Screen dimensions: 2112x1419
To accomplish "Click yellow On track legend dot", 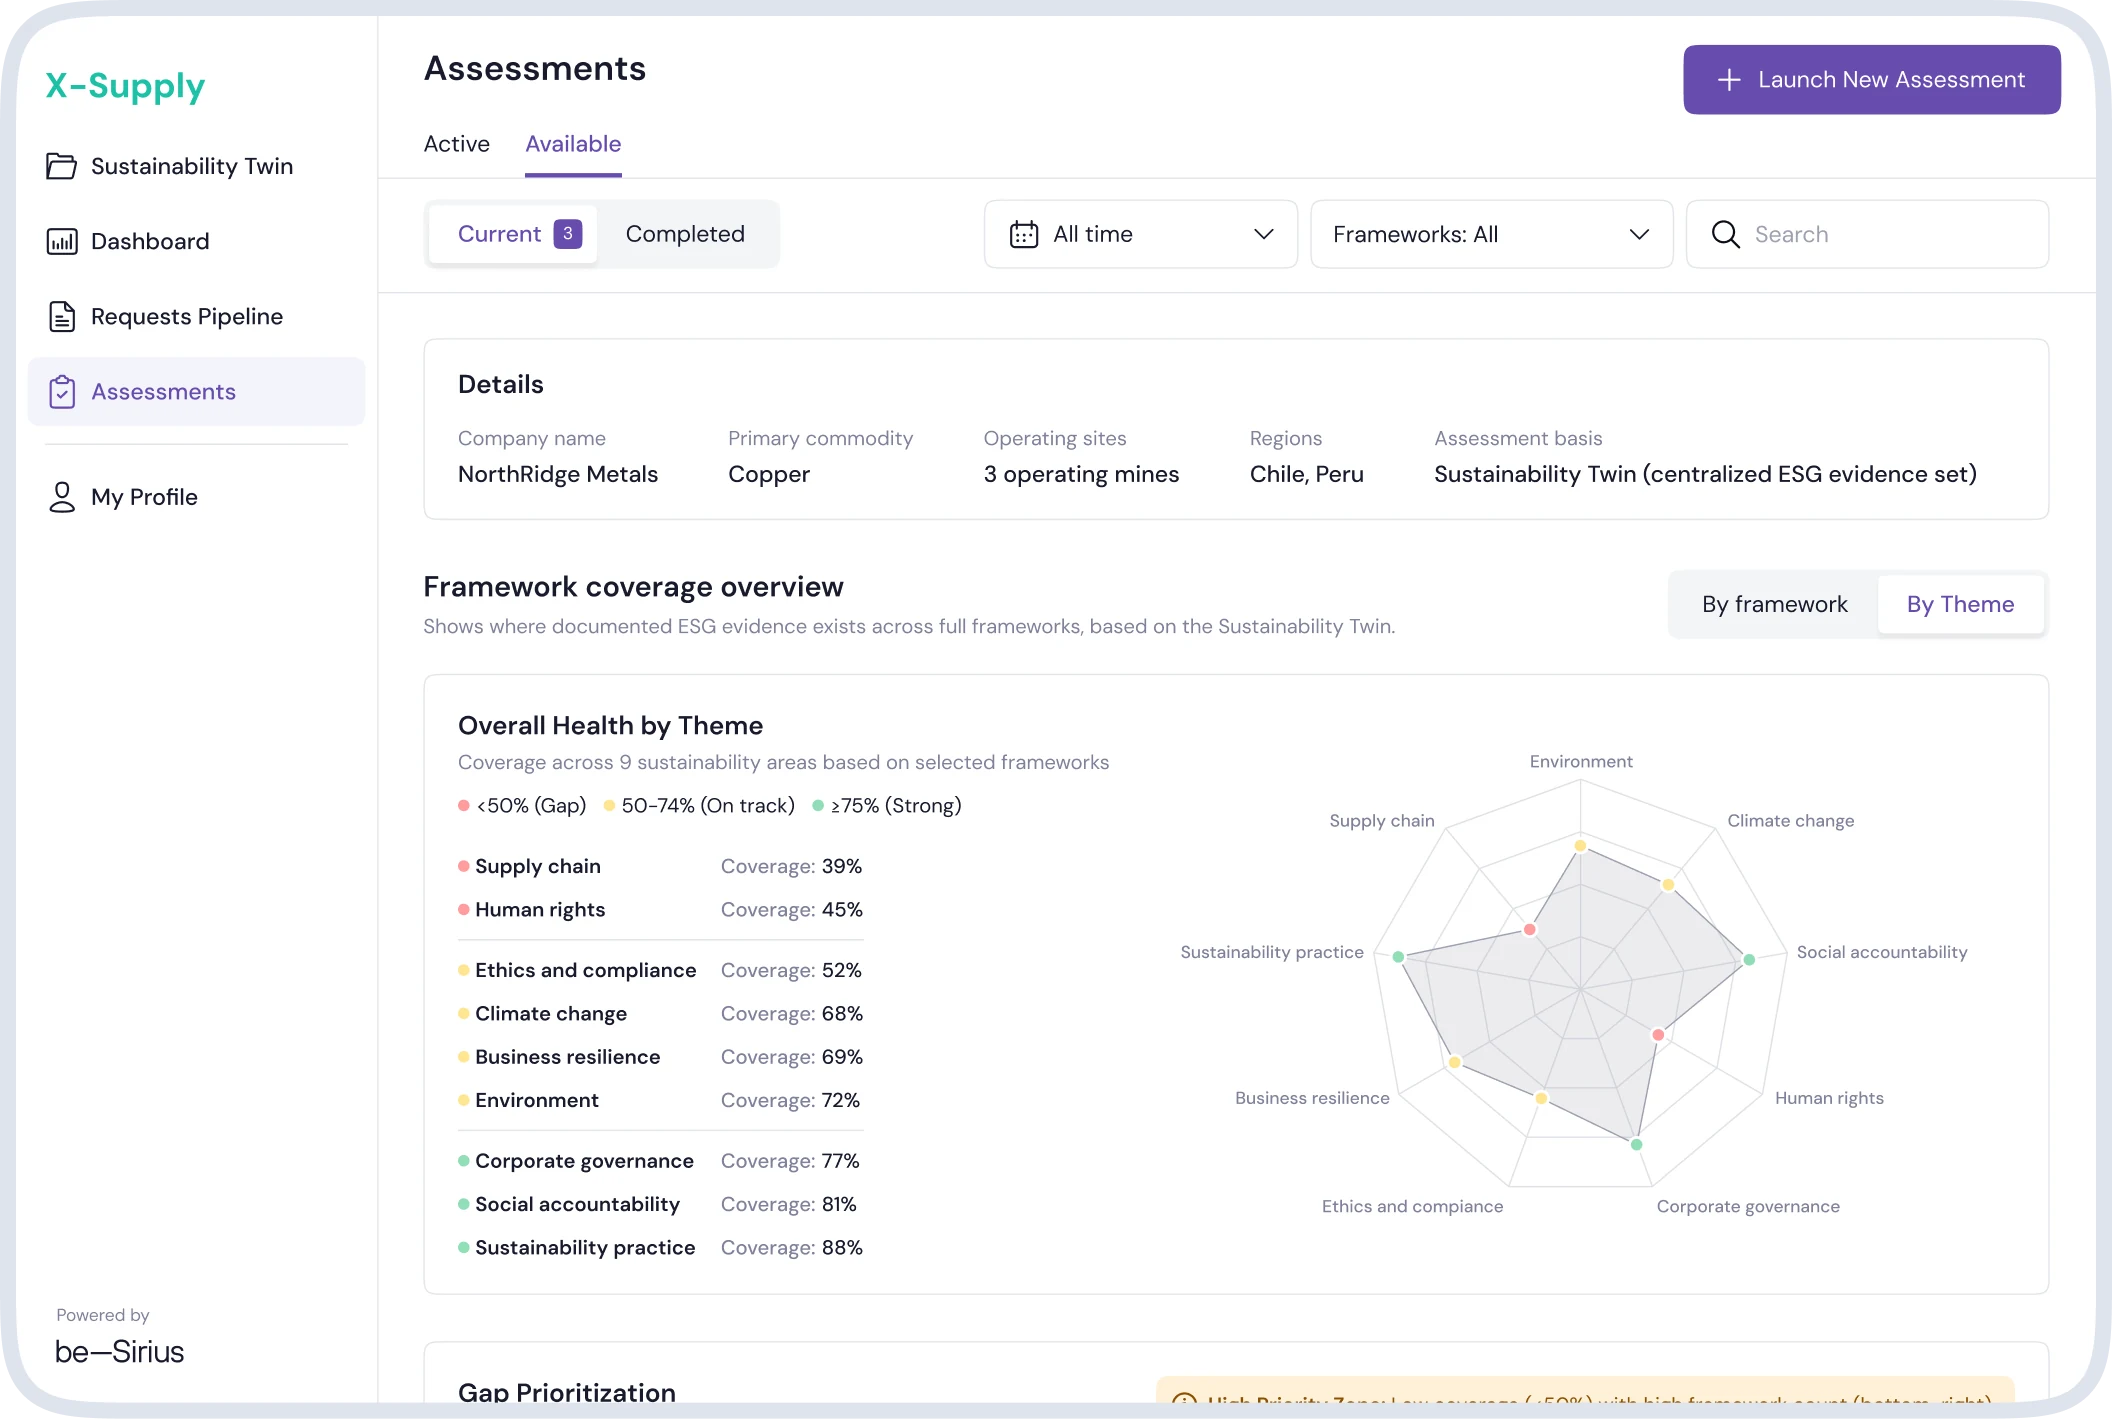I will click(609, 806).
